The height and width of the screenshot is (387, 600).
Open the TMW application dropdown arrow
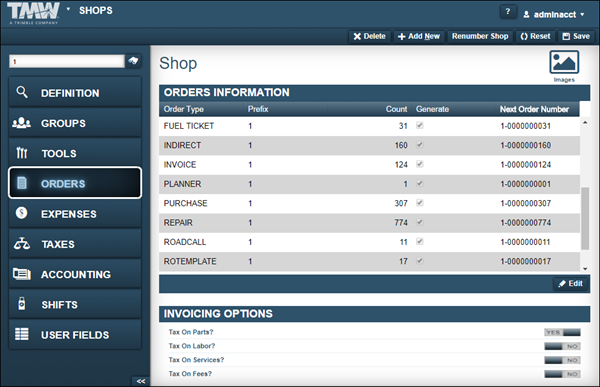tap(68, 9)
